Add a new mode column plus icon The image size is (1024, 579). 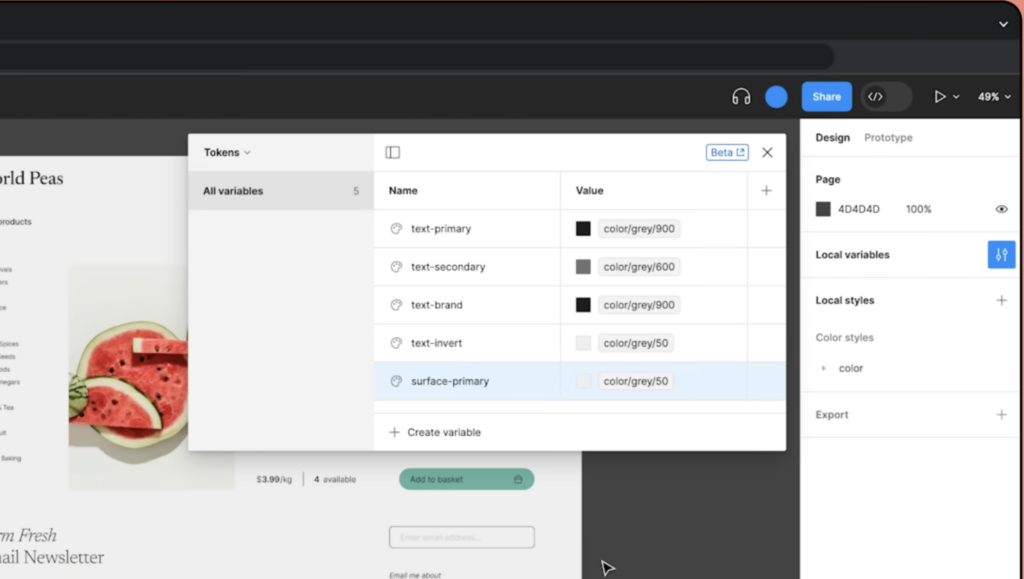click(x=766, y=191)
